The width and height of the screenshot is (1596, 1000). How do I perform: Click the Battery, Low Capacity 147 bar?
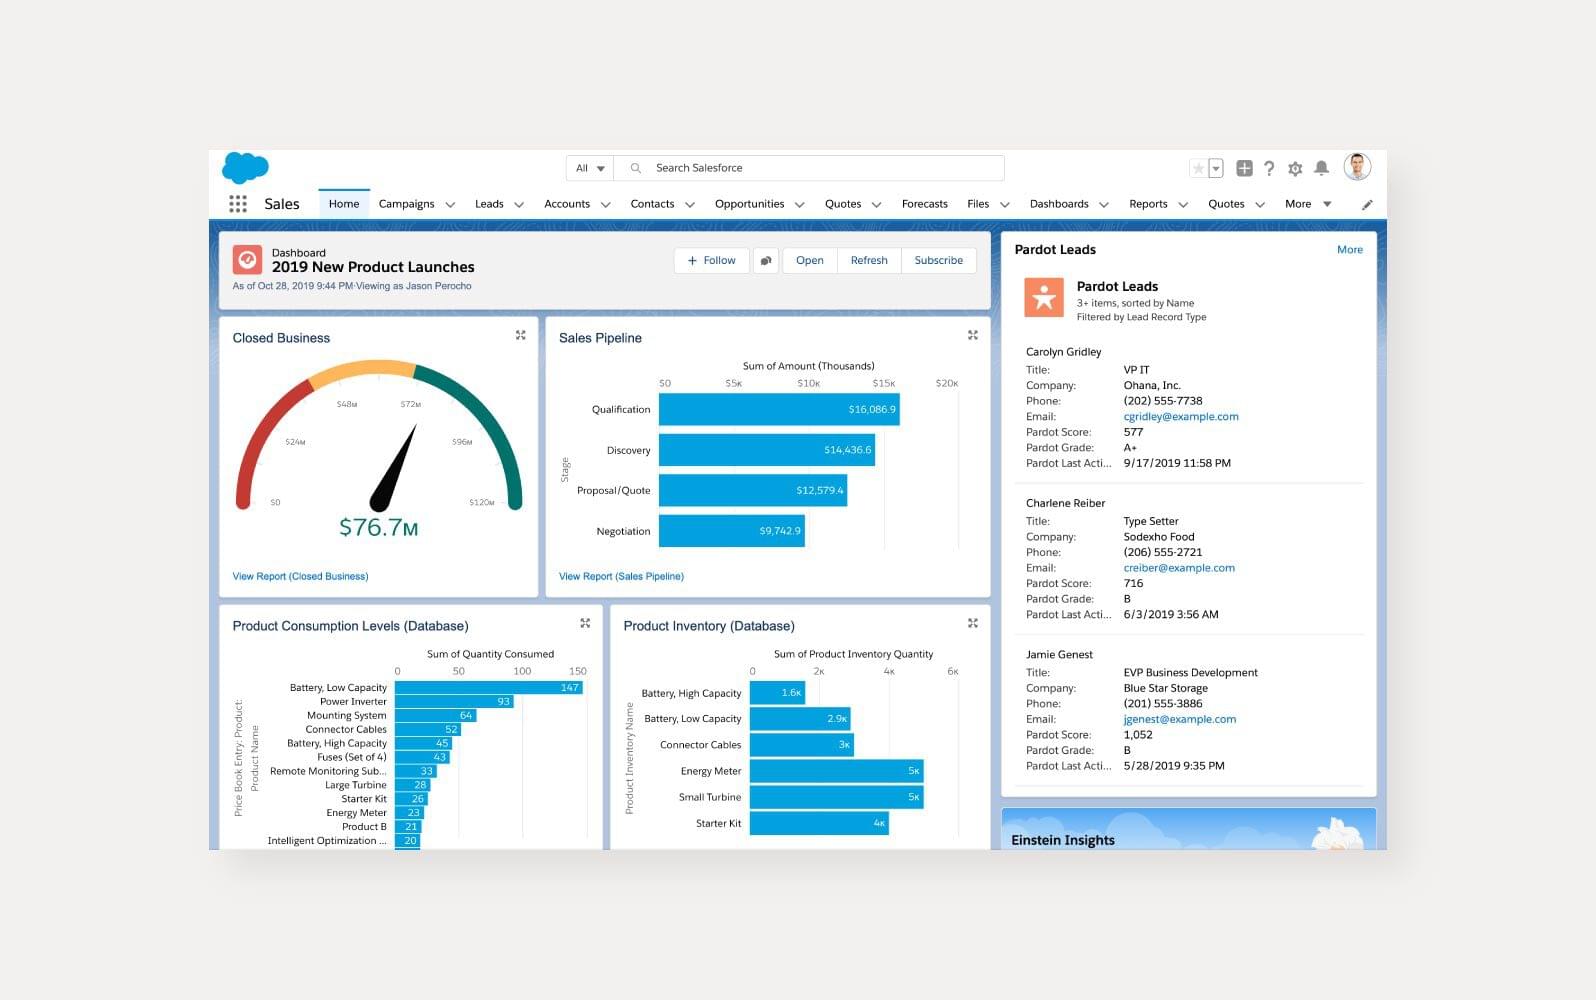(x=489, y=688)
